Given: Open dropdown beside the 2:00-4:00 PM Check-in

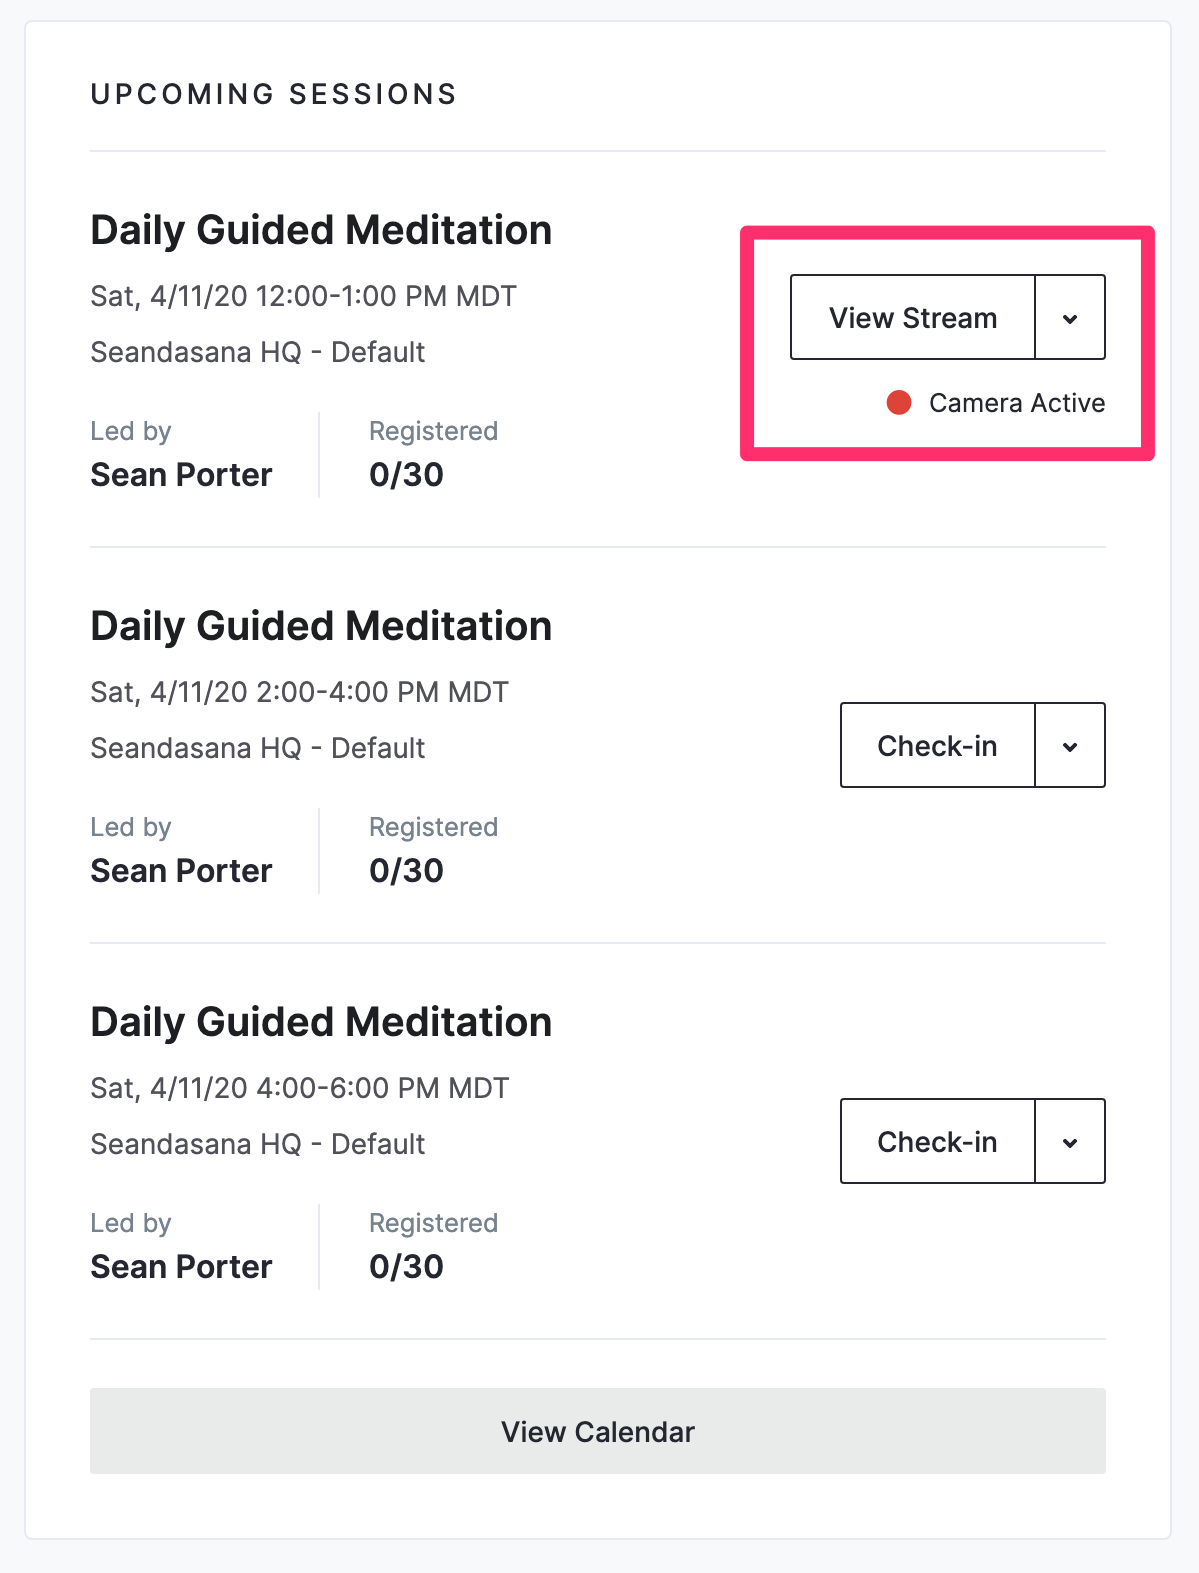Looking at the screenshot, I should [x=1070, y=745].
